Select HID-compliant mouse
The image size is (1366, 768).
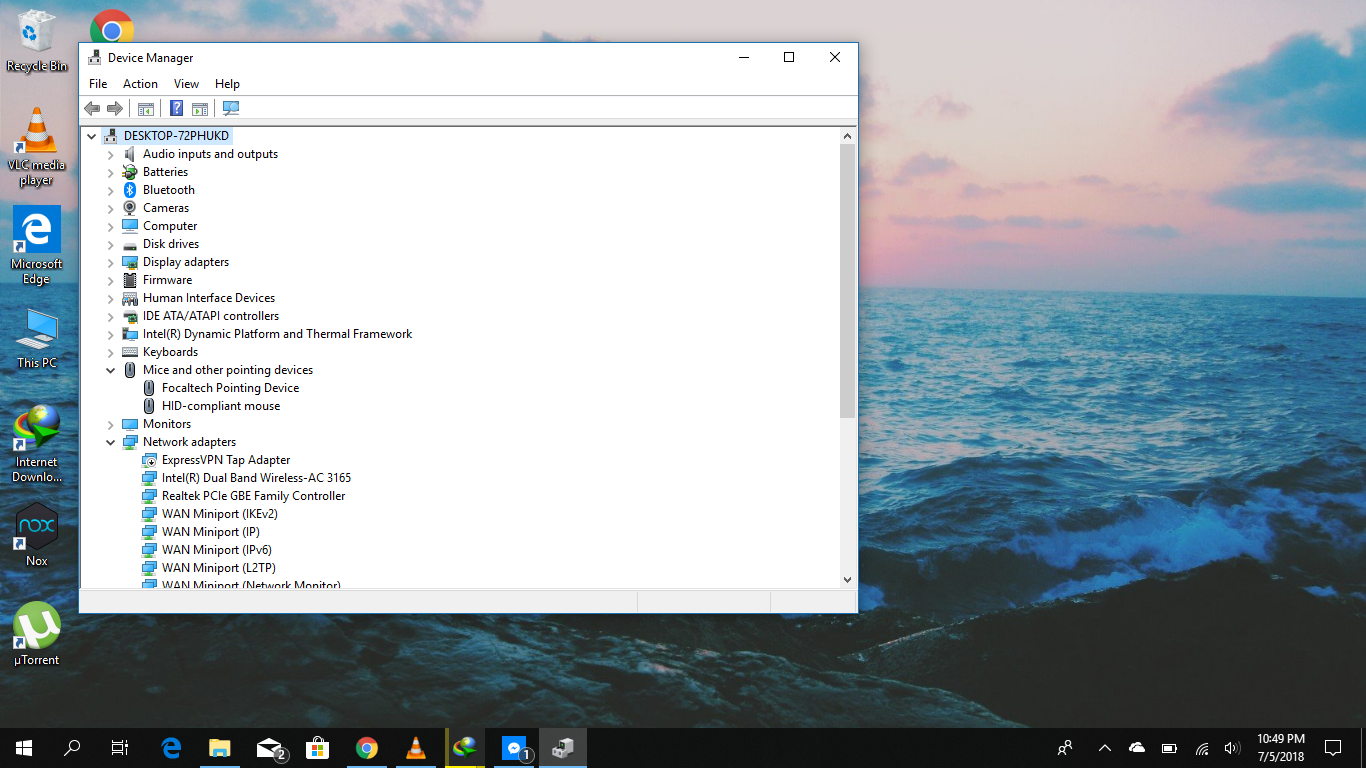(221, 406)
